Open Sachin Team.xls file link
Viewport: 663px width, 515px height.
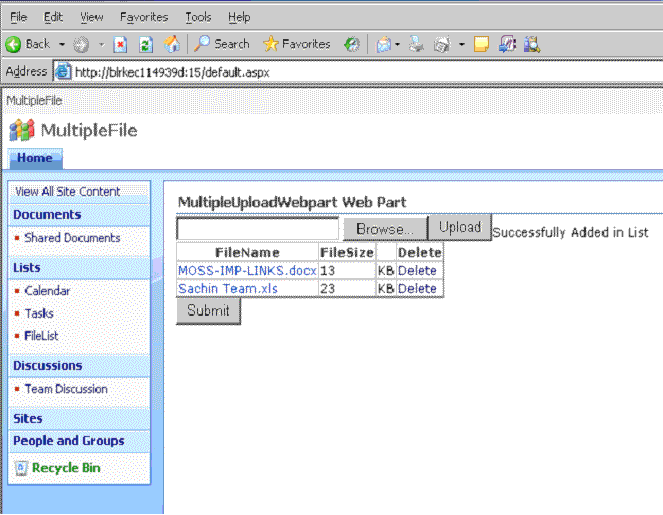228,289
